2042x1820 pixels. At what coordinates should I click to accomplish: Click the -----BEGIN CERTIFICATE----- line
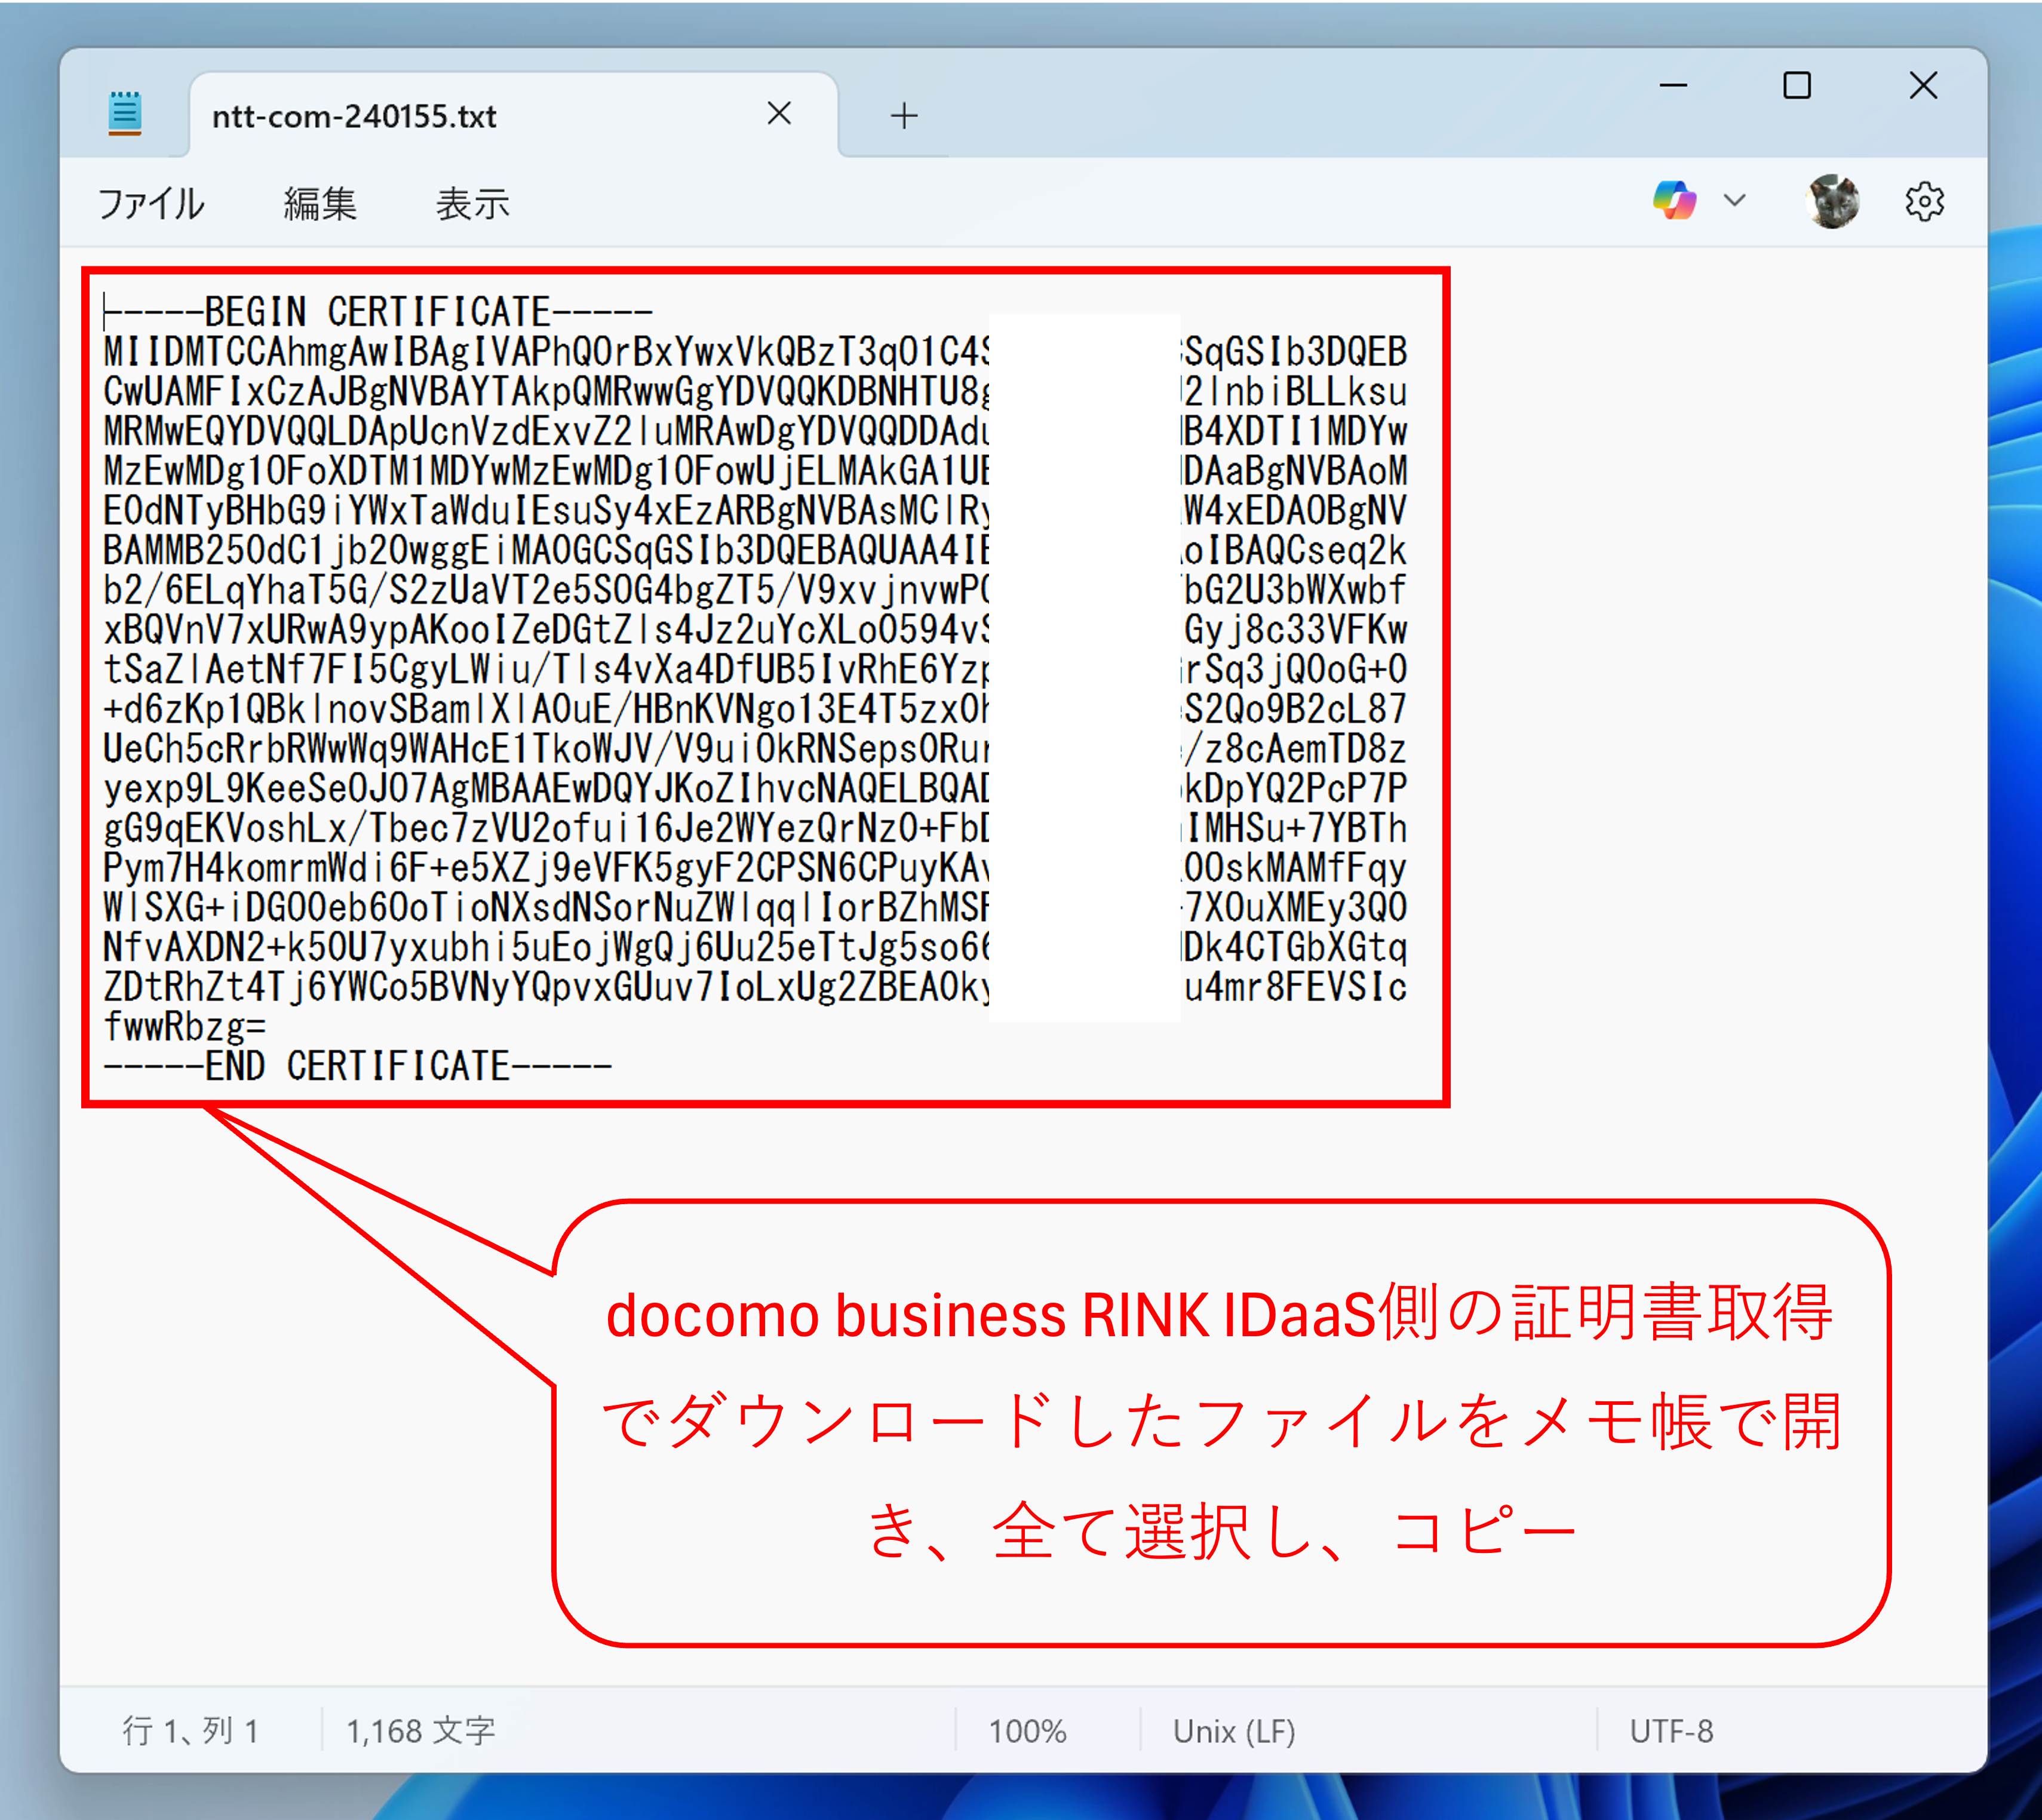pos(379,312)
